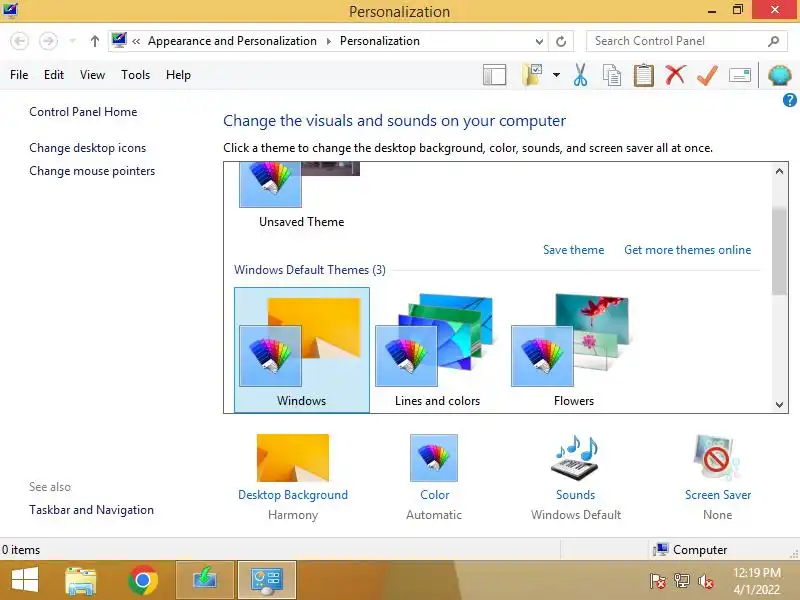Switch to the download arrow taskbar app
Image resolution: width=800 pixels, height=600 pixels.
tap(205, 580)
